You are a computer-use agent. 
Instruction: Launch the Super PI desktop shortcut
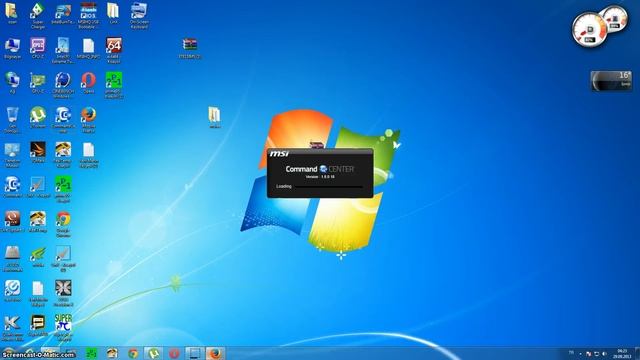coord(63,328)
